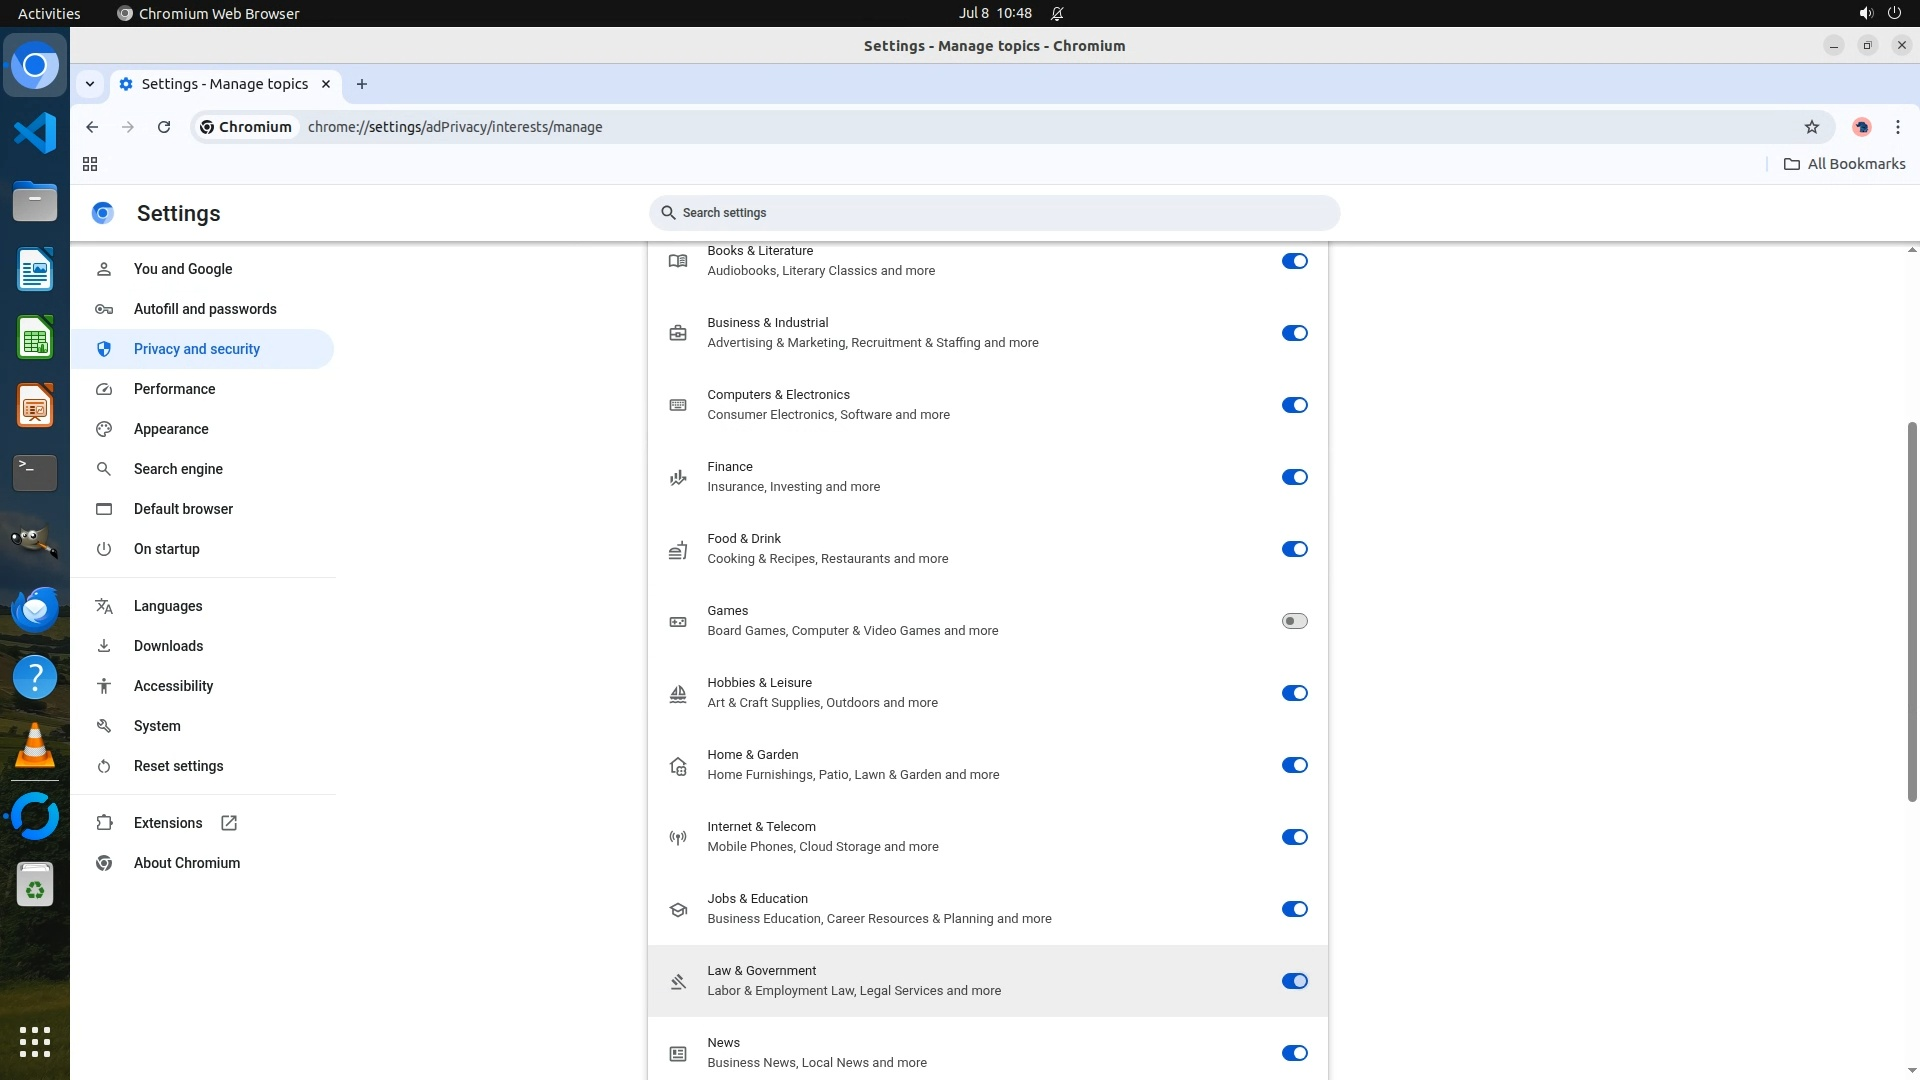Expand the tab search dropdown arrow
This screenshot has height=1080, width=1920.
[x=90, y=84]
